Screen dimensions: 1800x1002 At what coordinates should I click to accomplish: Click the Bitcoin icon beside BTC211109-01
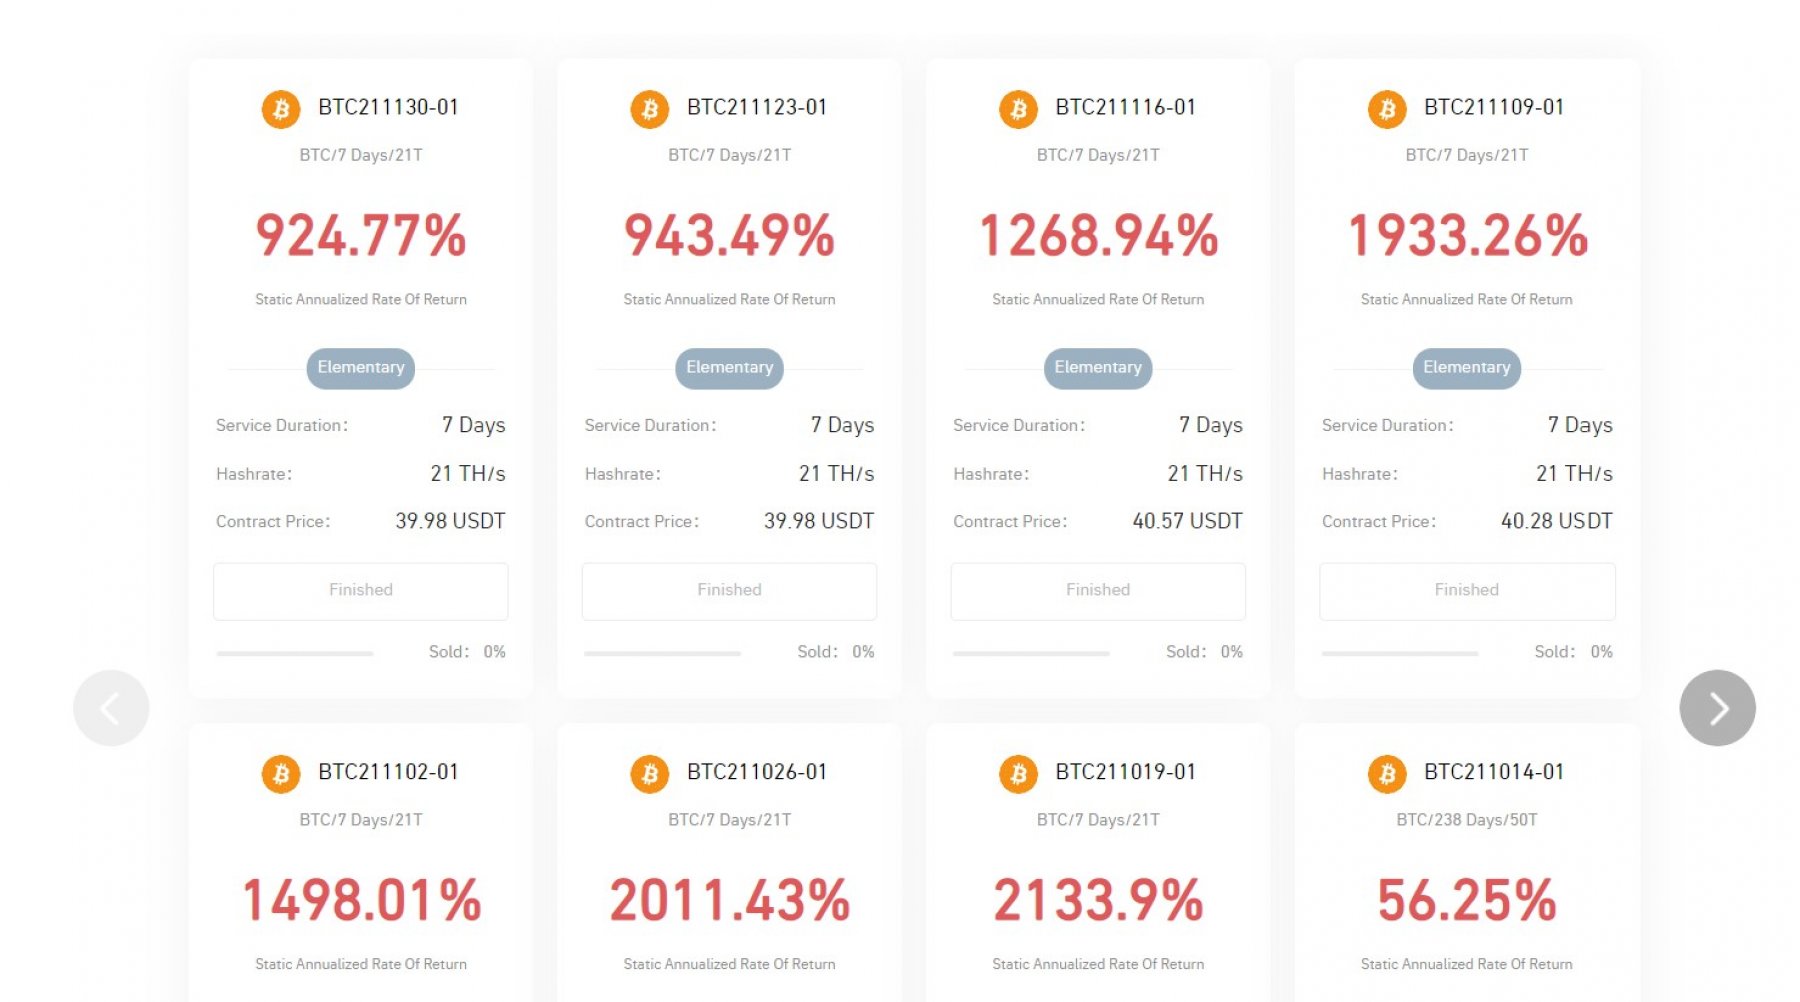[x=1387, y=109]
